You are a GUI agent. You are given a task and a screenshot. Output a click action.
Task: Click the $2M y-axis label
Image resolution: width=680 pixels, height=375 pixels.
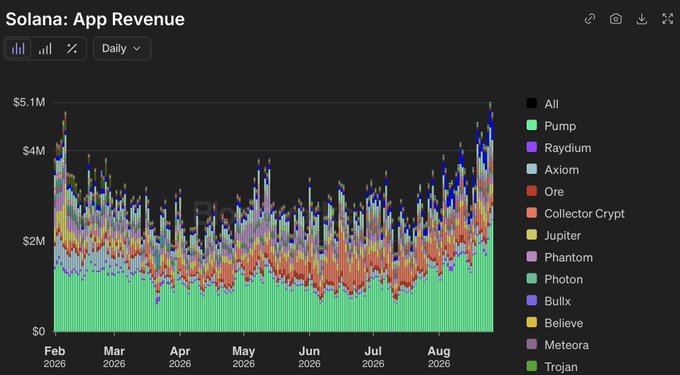(33, 241)
